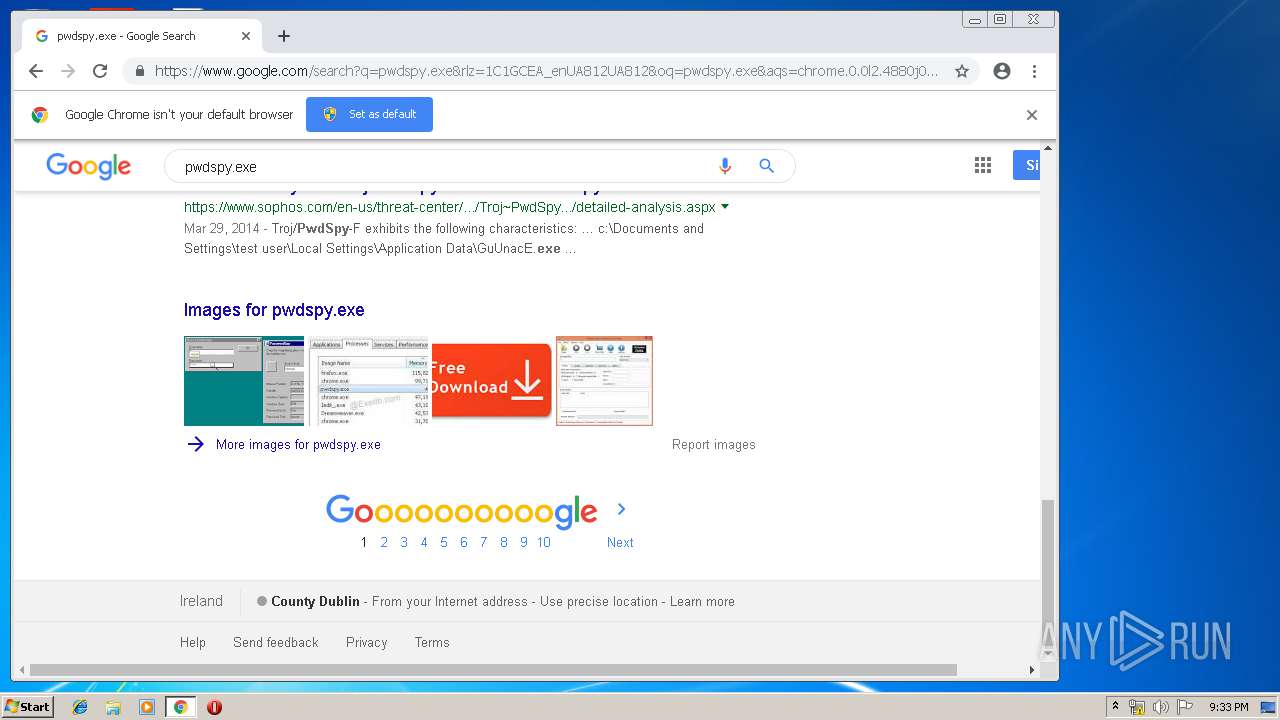The height and width of the screenshot is (720, 1280).
Task: Click the pagination chevron arrow
Action: (x=621, y=509)
